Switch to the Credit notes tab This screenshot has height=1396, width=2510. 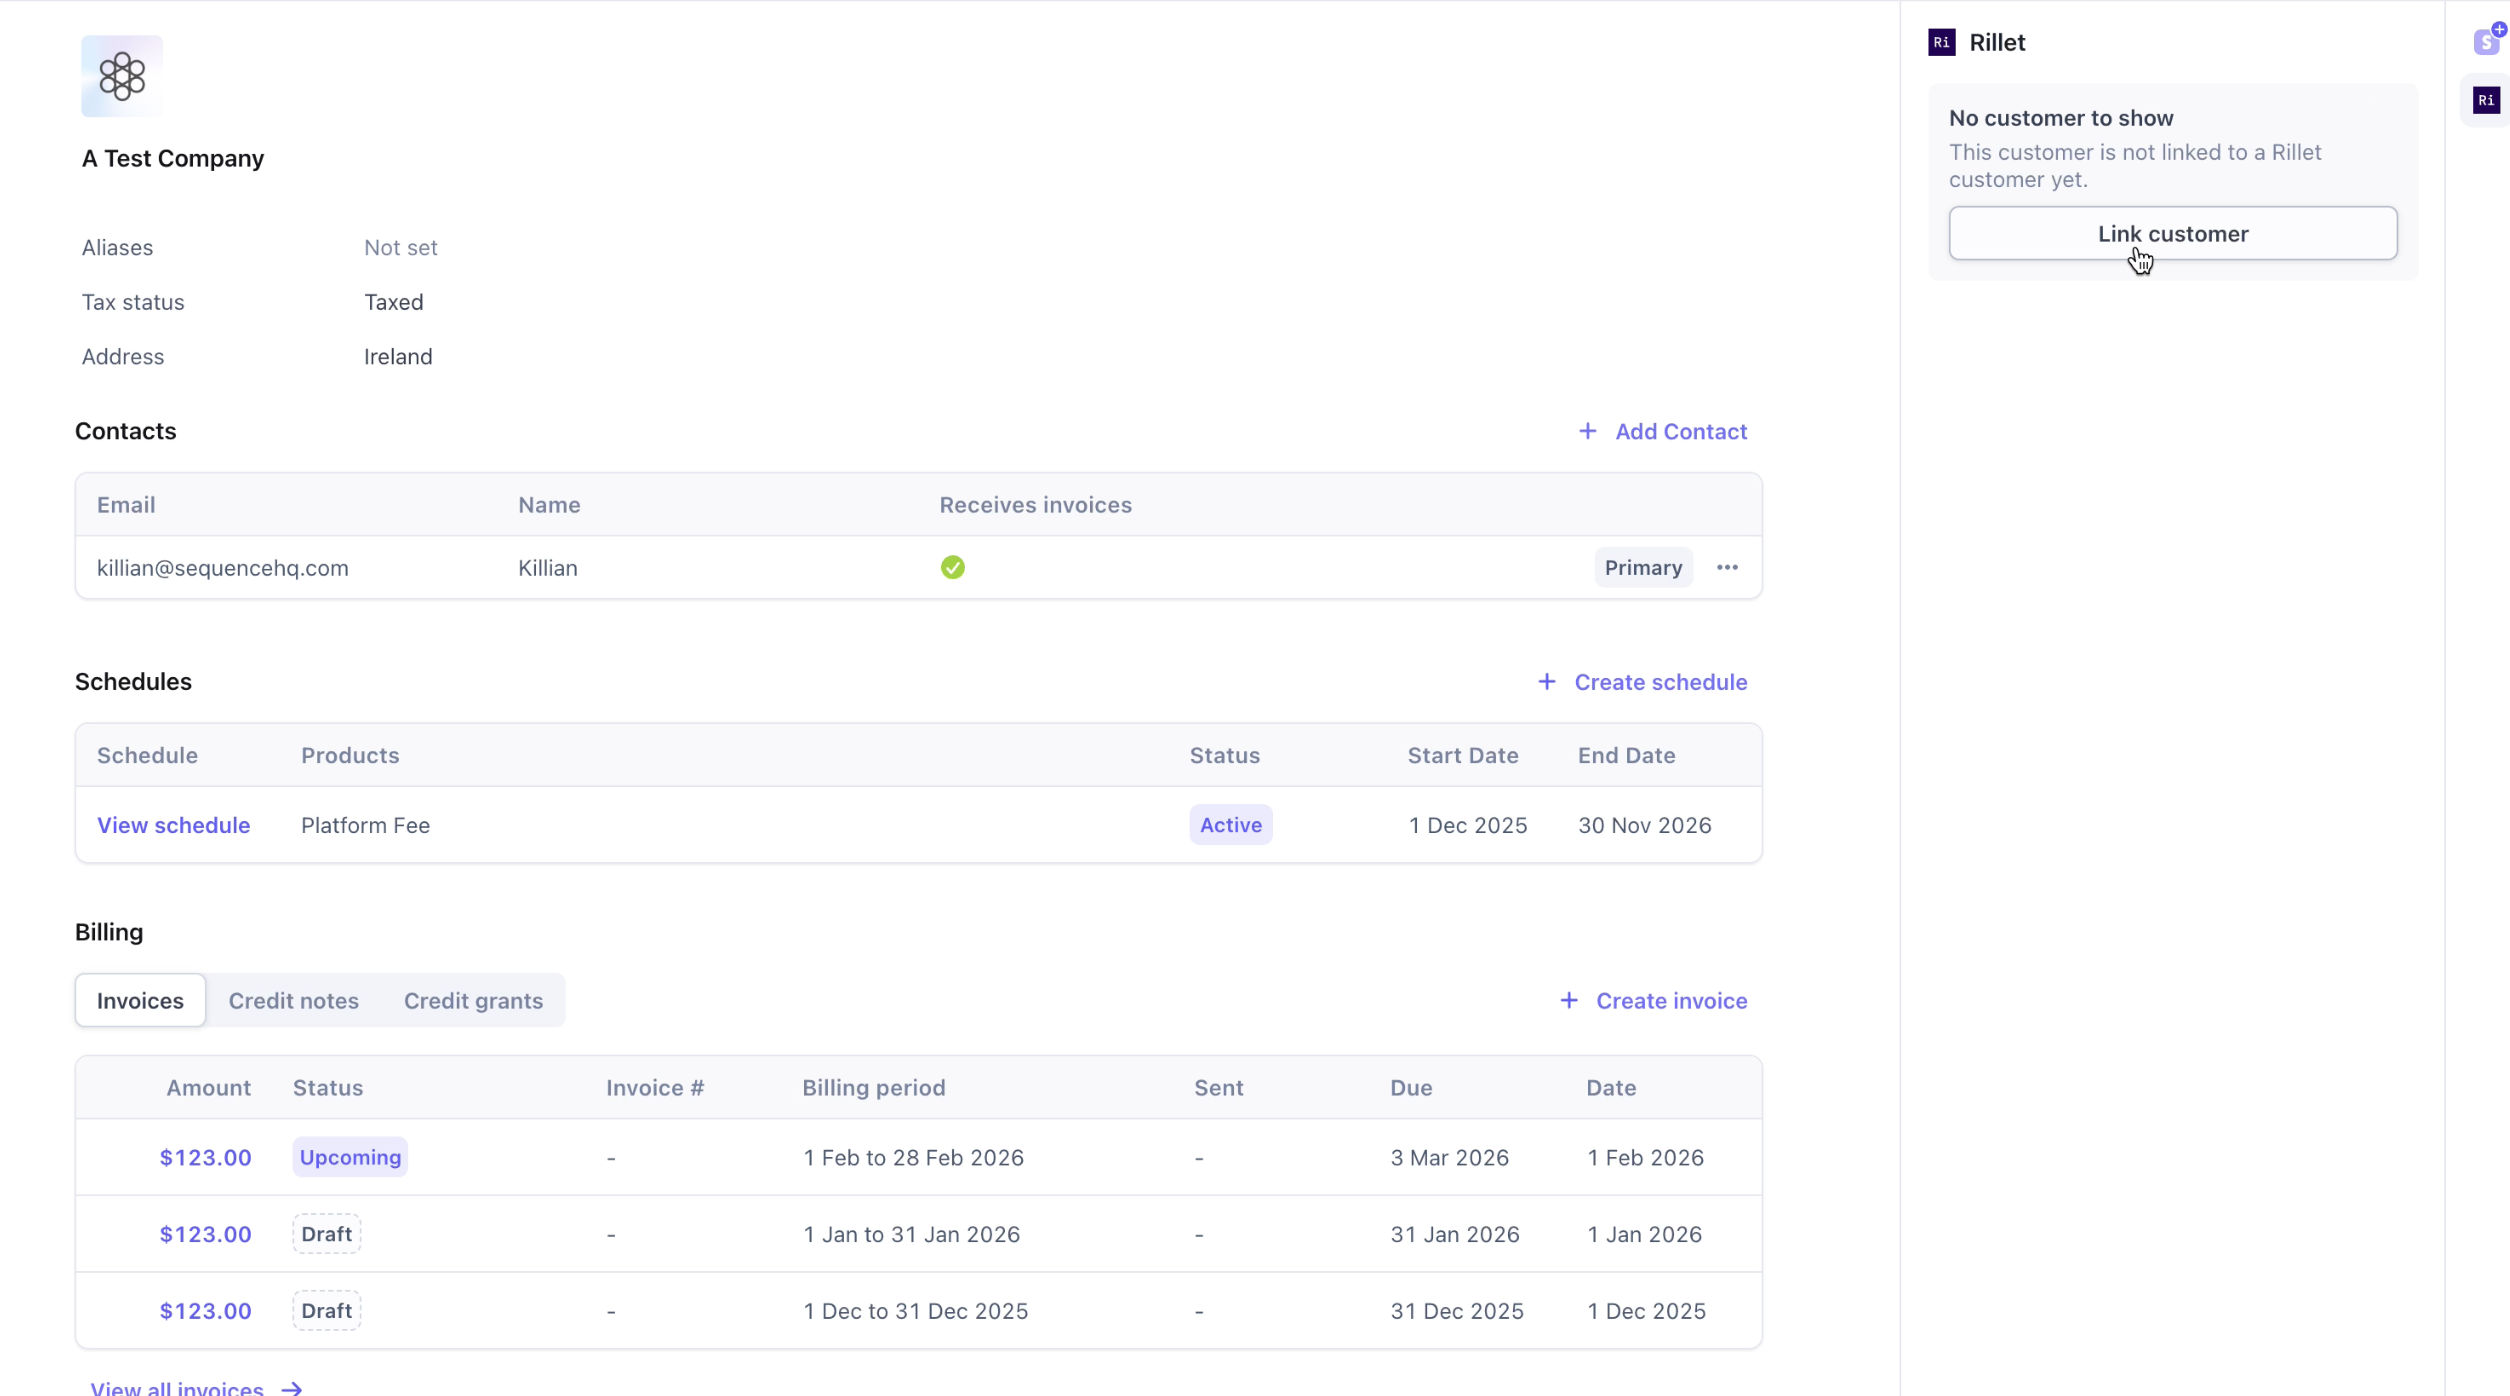pyautogui.click(x=294, y=999)
